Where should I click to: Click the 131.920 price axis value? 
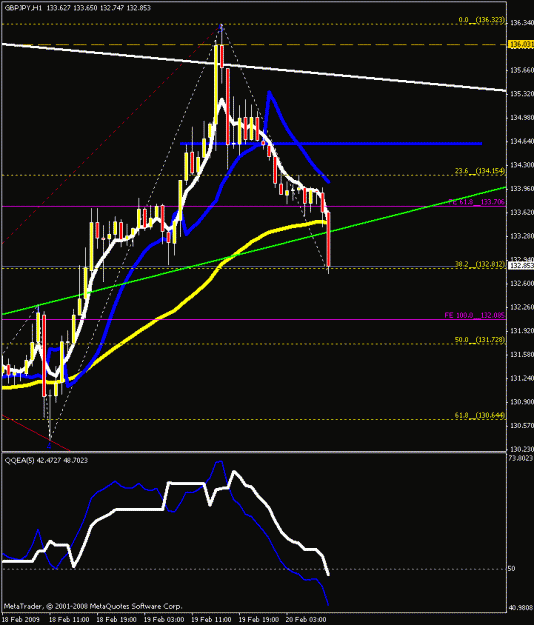click(x=521, y=331)
